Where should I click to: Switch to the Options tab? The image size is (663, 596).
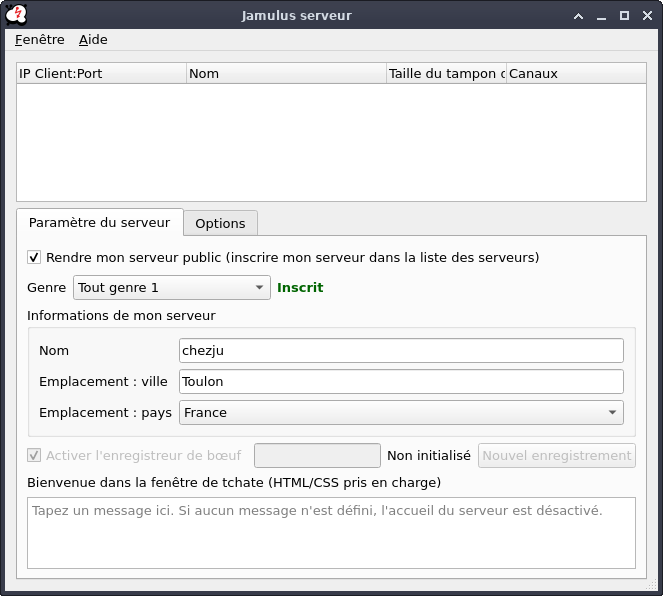(220, 223)
